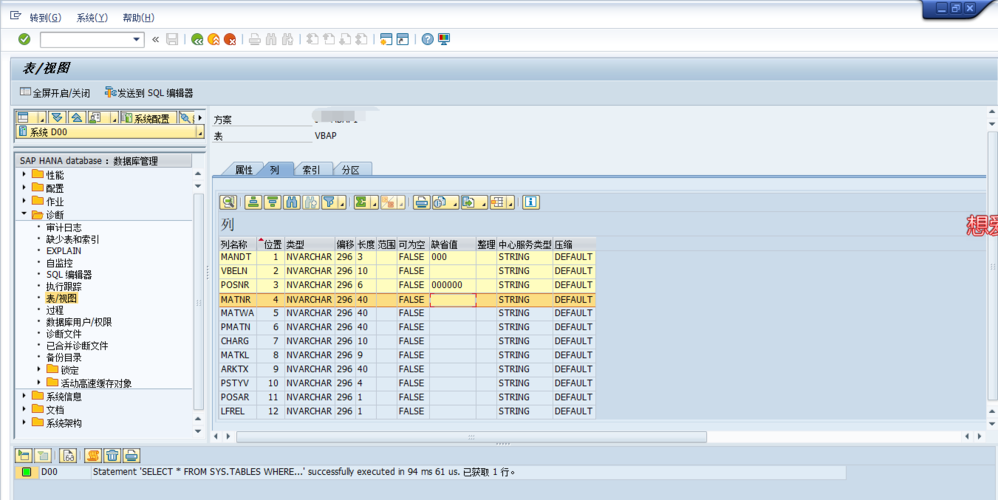Click the Export icon in grid toolbar

(x=469, y=202)
